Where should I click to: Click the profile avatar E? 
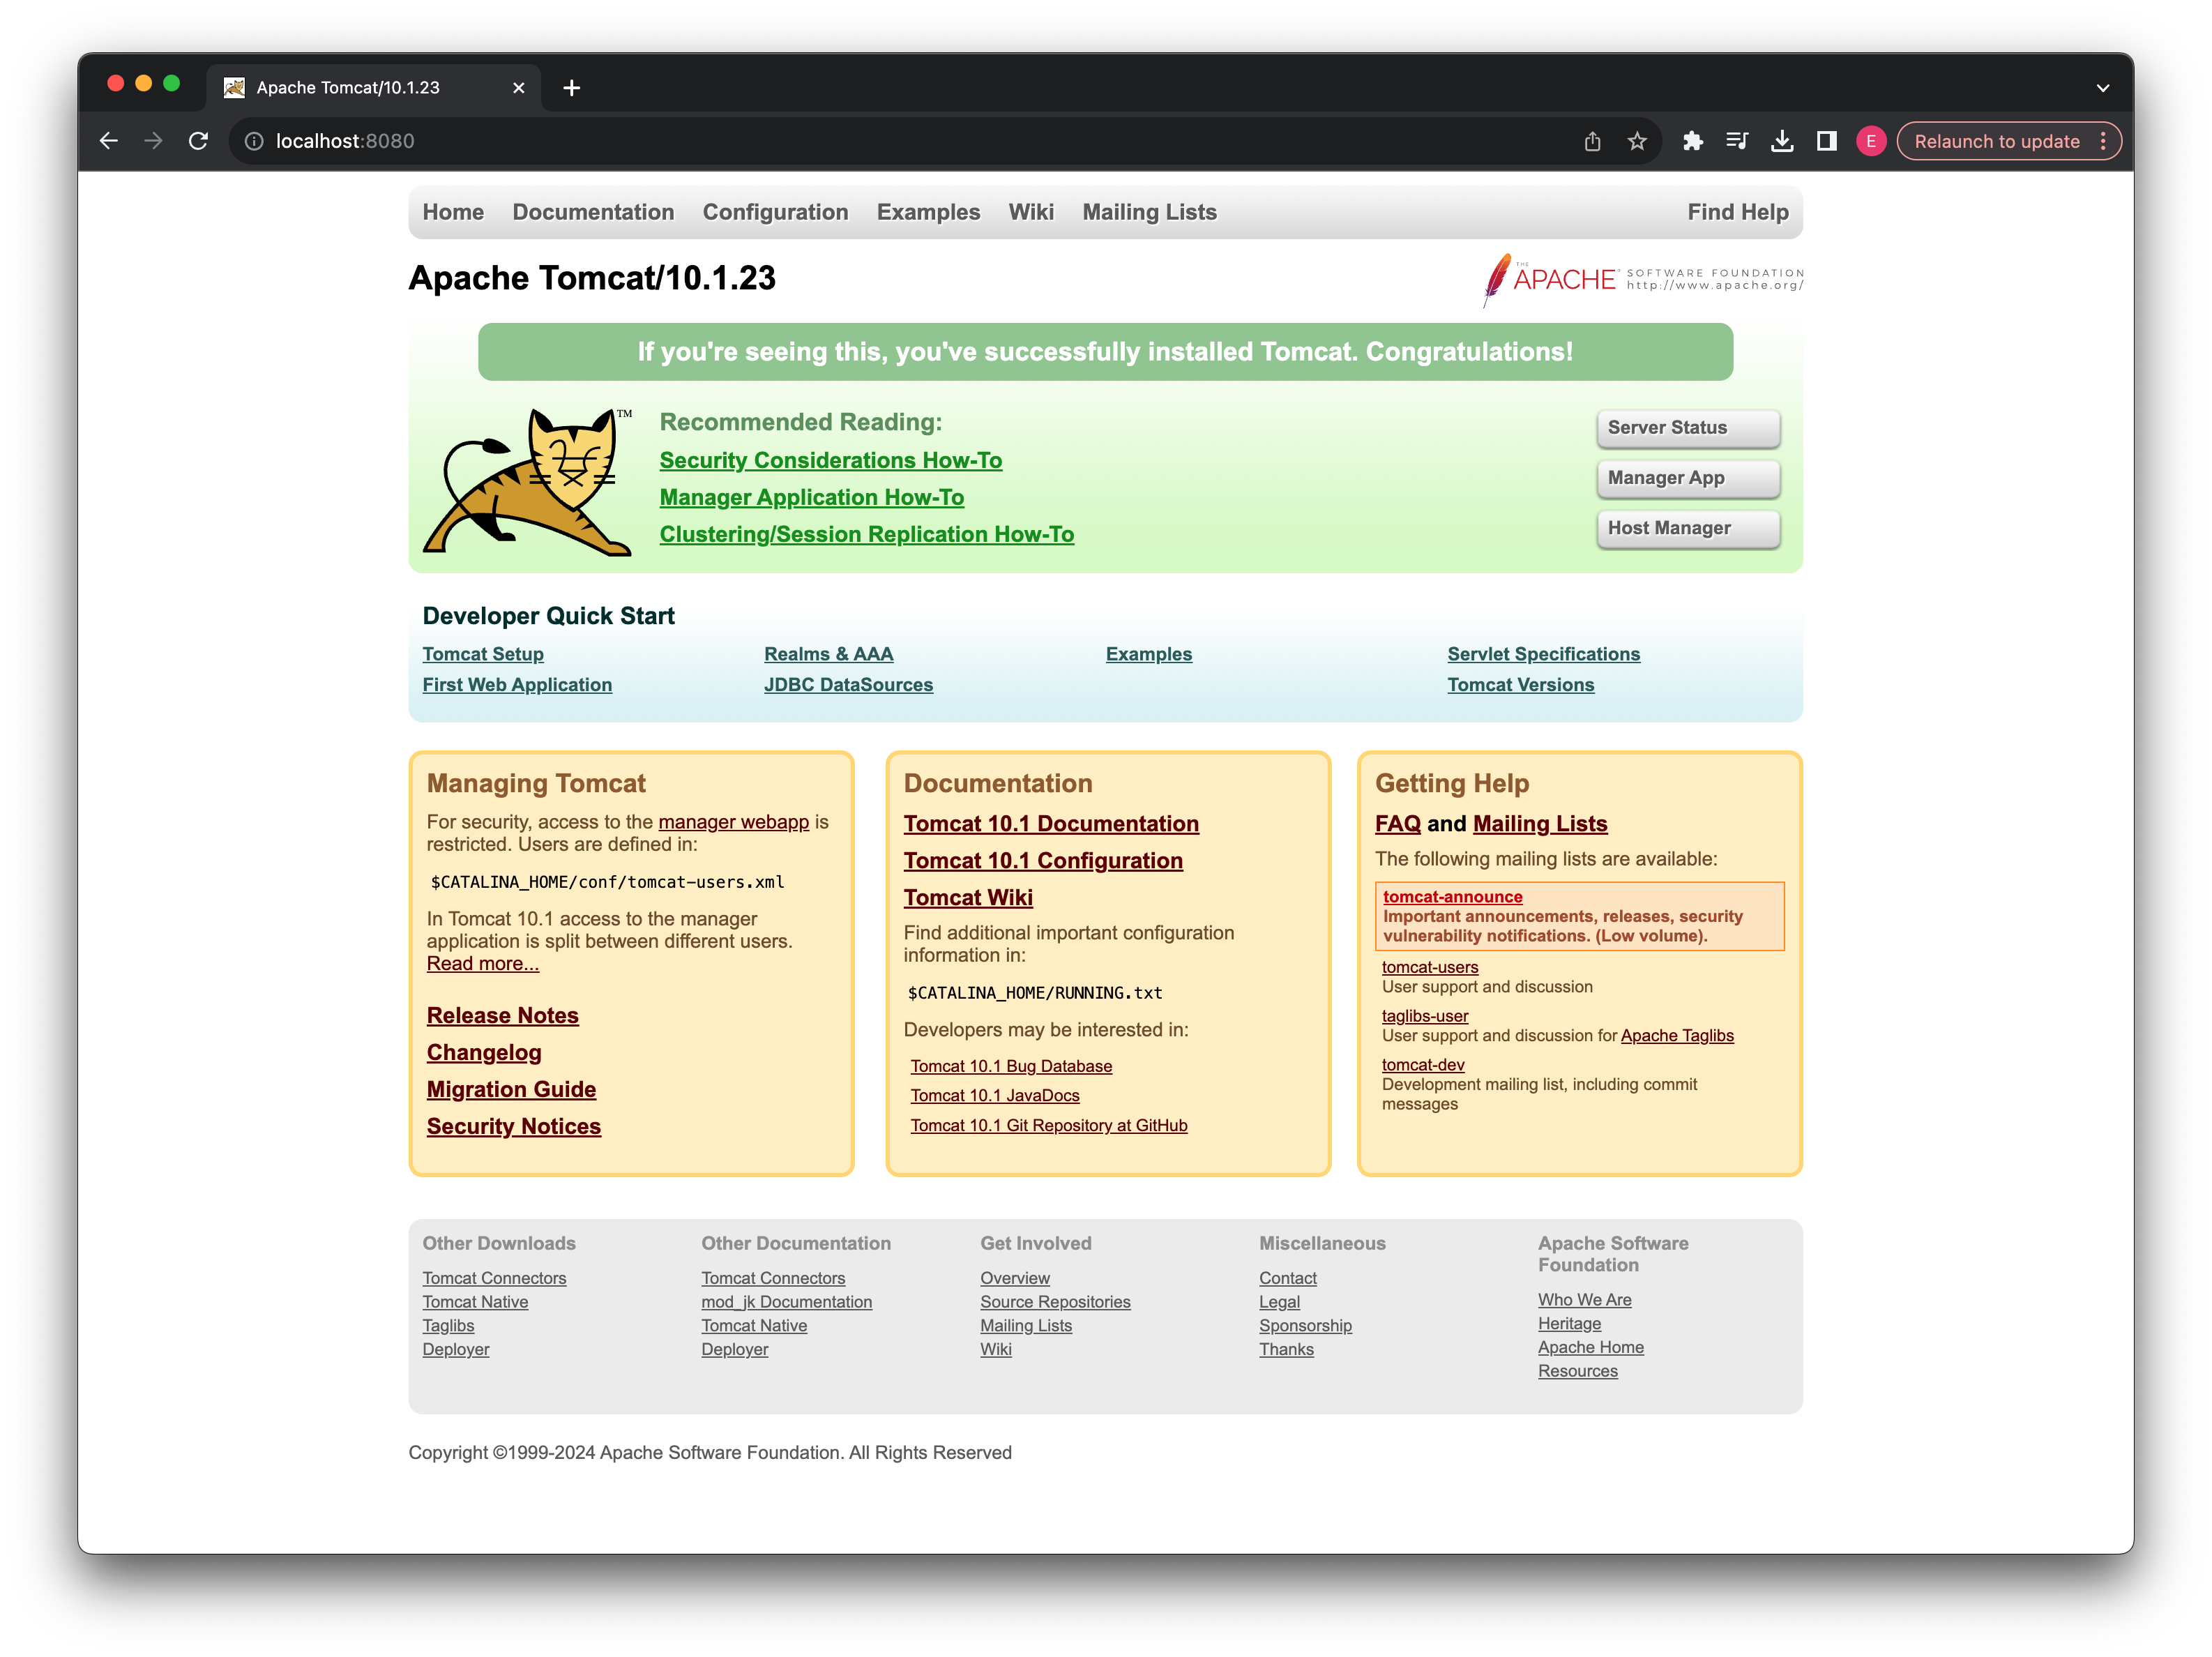pyautogui.click(x=1871, y=141)
